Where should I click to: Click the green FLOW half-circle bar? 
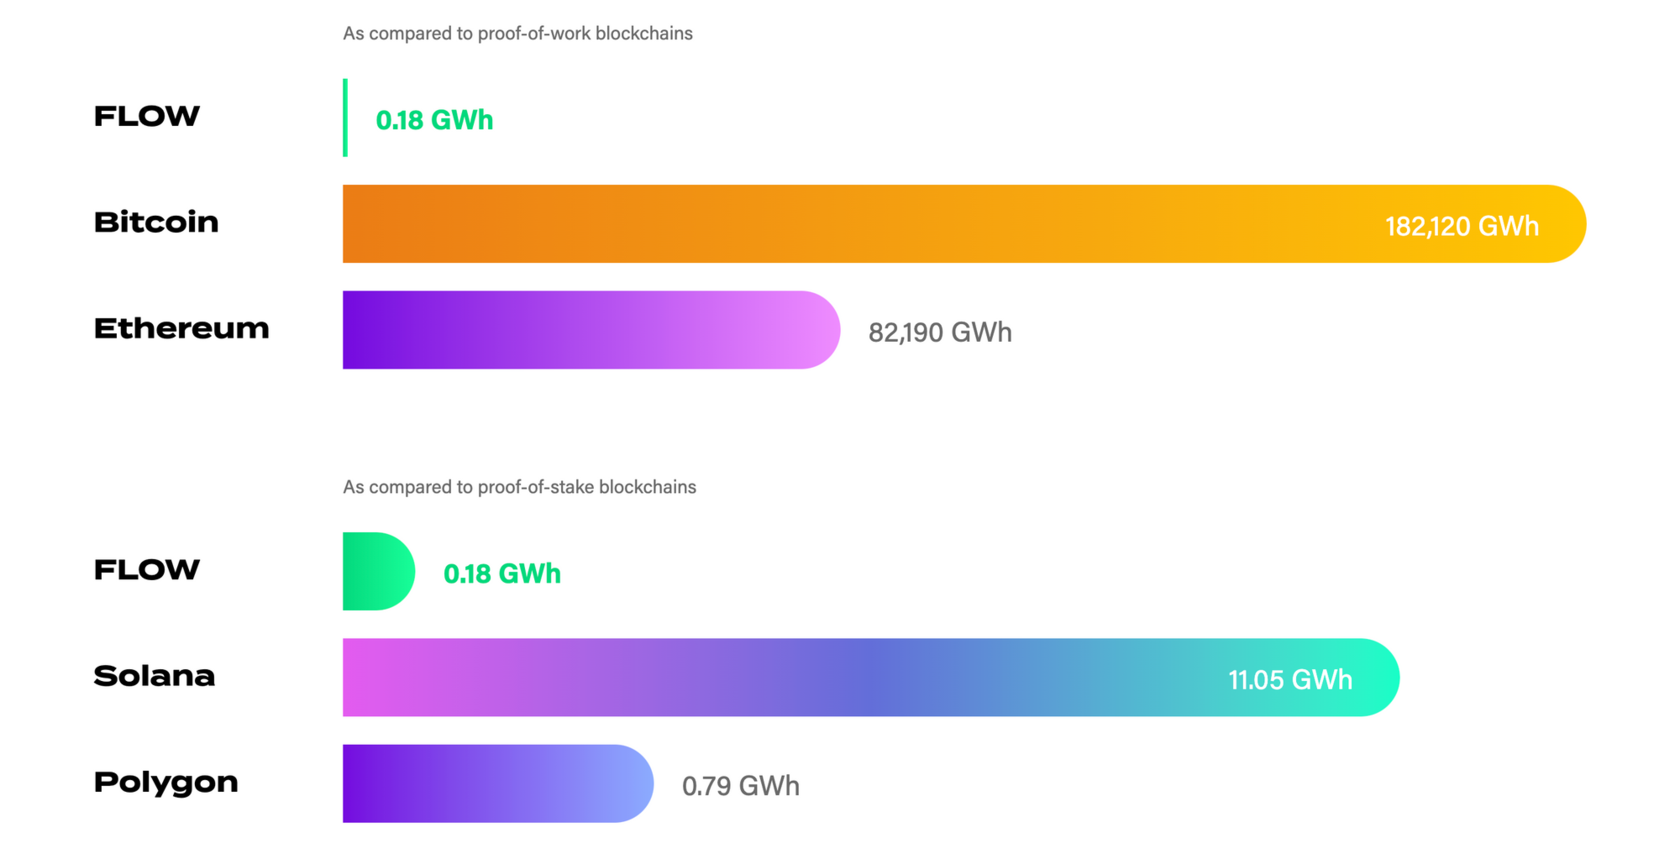coord(379,571)
